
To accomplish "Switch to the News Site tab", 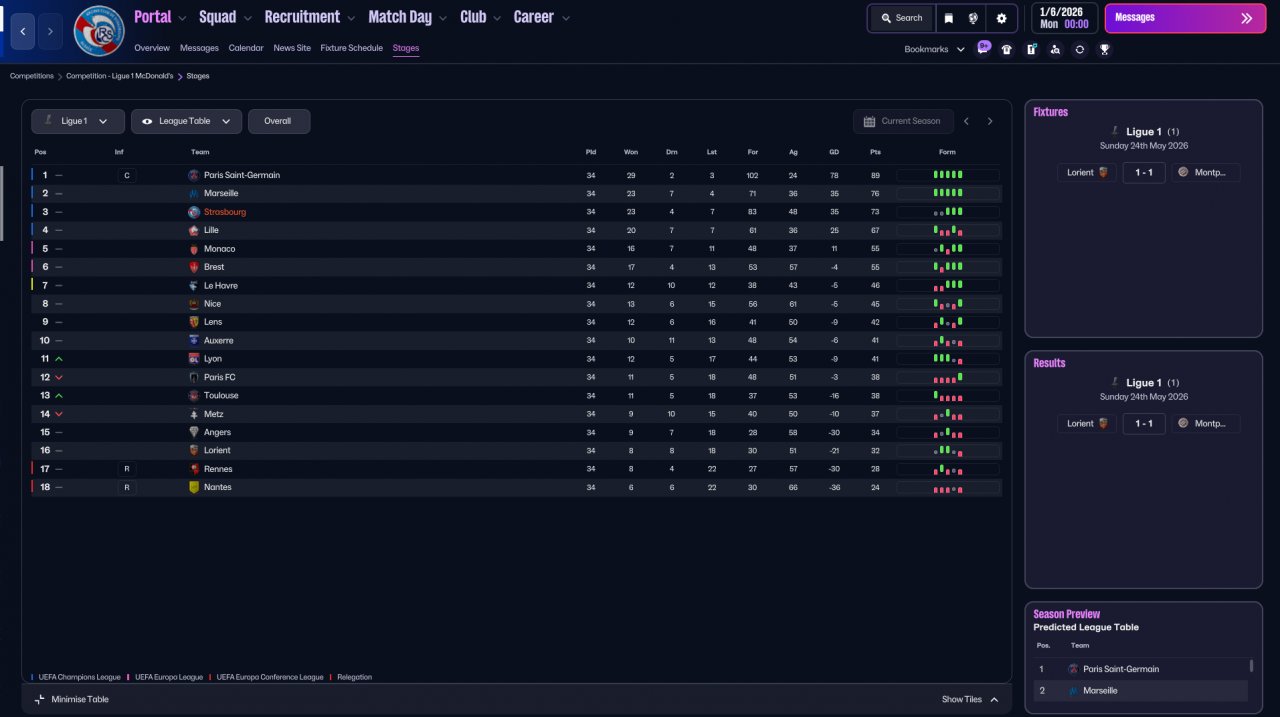I will point(292,48).
